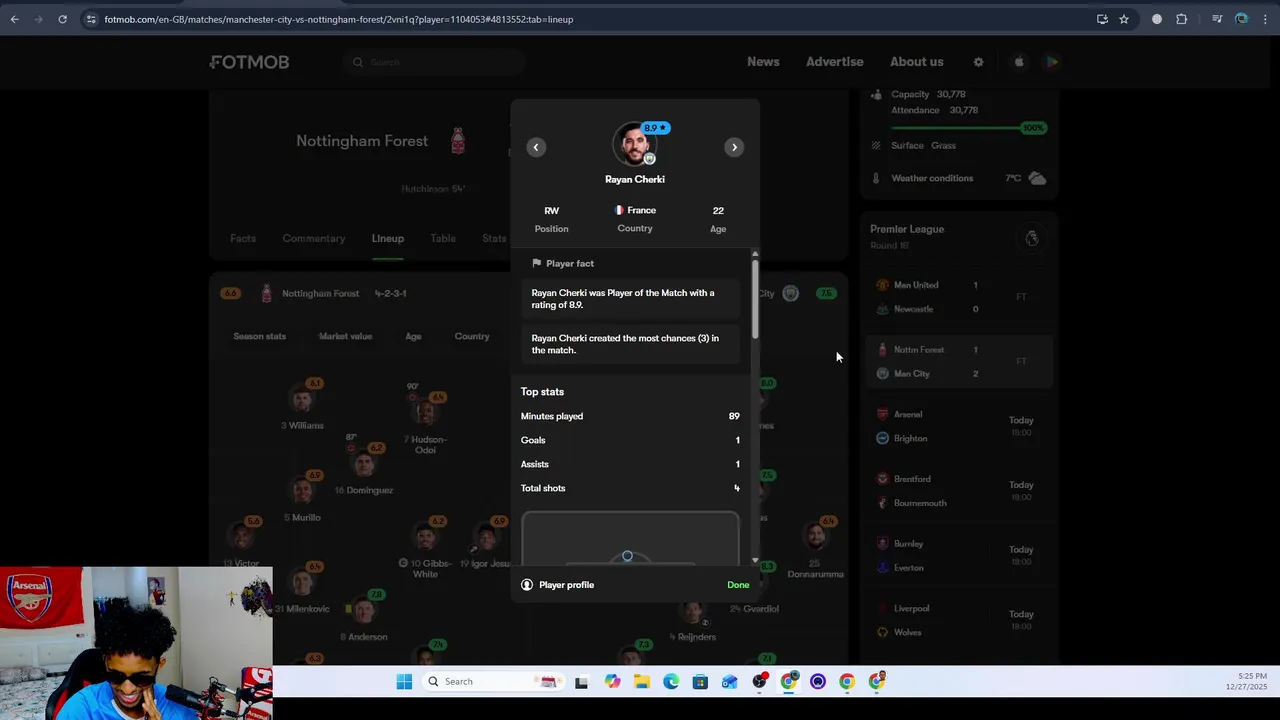Select player Anderson in lineup
Viewport: 1280px width, 720px height.
(x=364, y=612)
